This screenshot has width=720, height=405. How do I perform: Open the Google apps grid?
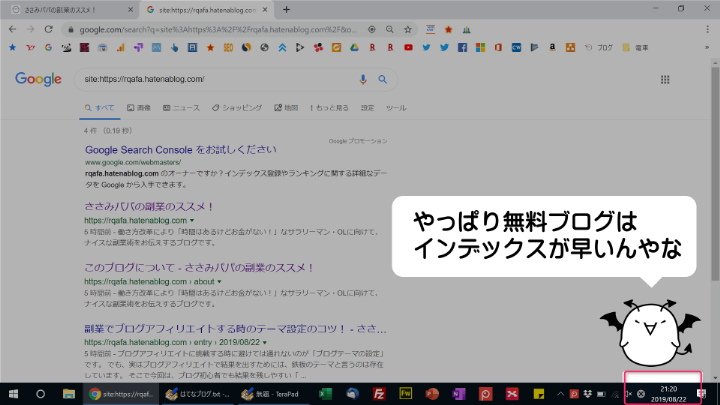[665, 79]
